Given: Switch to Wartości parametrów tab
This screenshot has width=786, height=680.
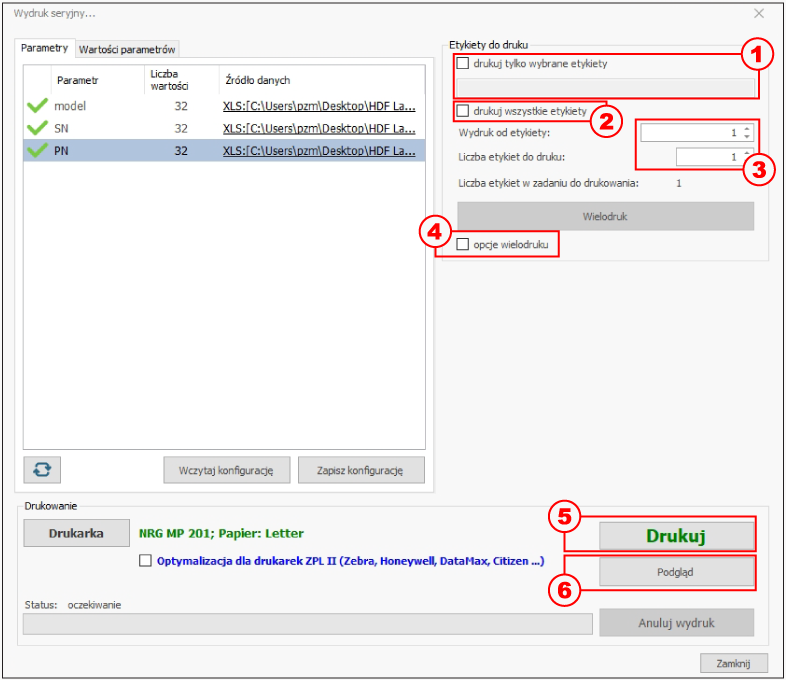Looking at the screenshot, I should pos(127,50).
